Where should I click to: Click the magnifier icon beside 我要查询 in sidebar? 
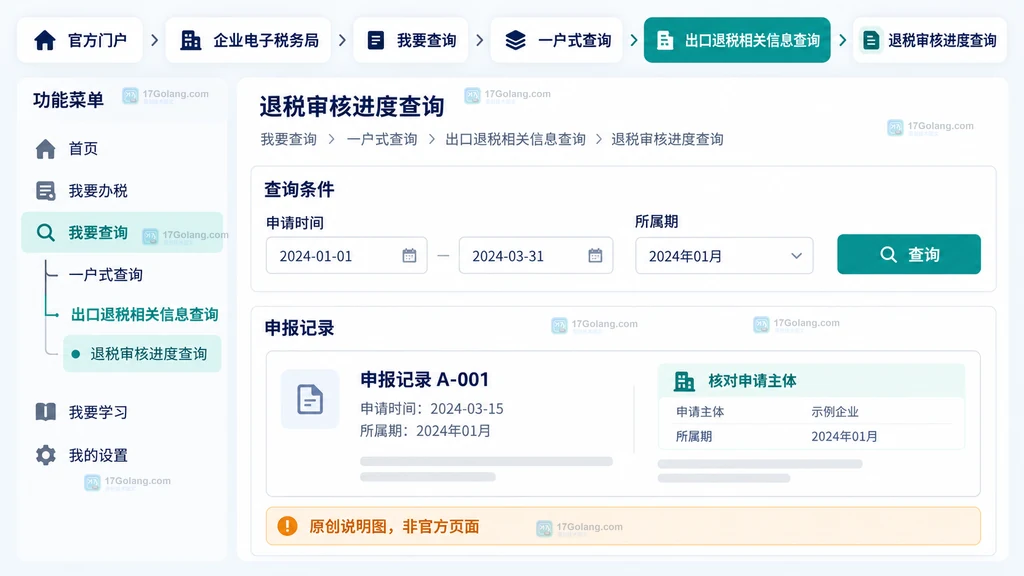pyautogui.click(x=46, y=232)
